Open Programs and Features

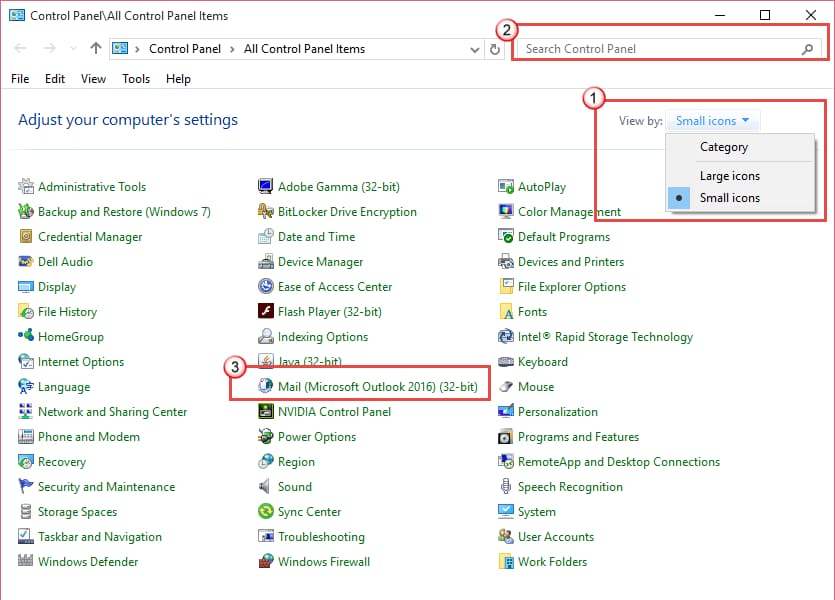click(x=578, y=437)
